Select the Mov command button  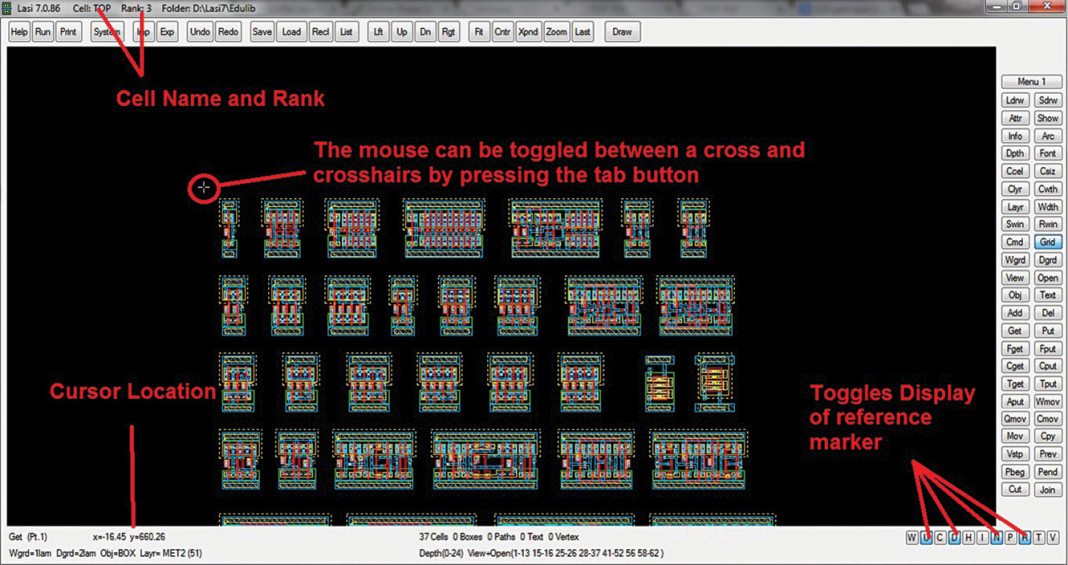1015,437
